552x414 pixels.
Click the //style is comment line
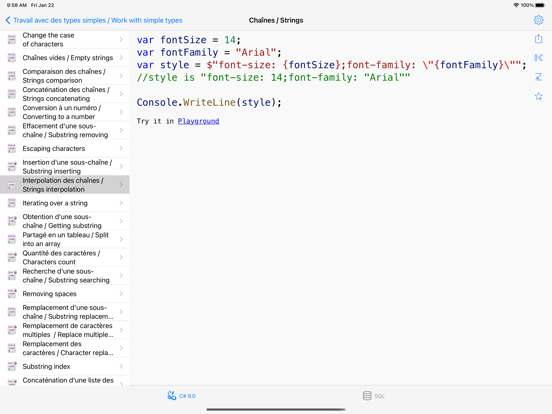pos(273,77)
